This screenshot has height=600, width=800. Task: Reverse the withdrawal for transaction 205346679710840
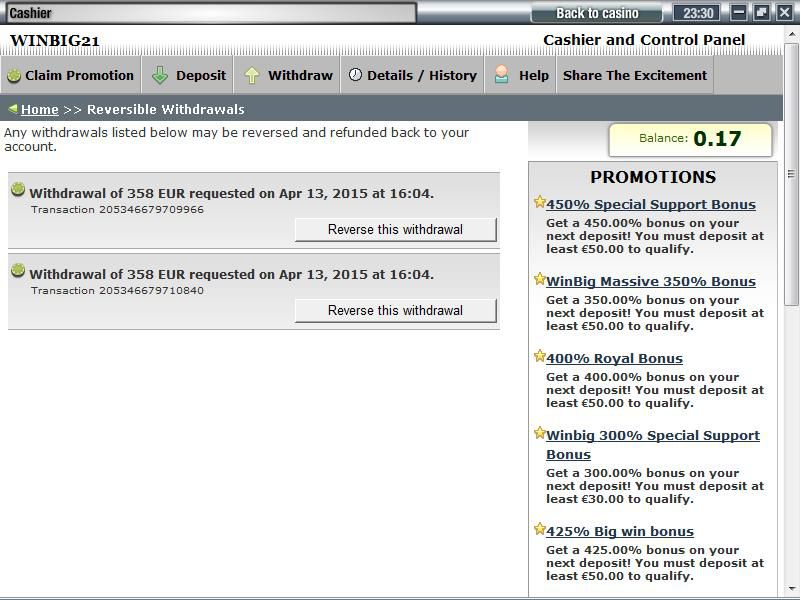click(395, 311)
